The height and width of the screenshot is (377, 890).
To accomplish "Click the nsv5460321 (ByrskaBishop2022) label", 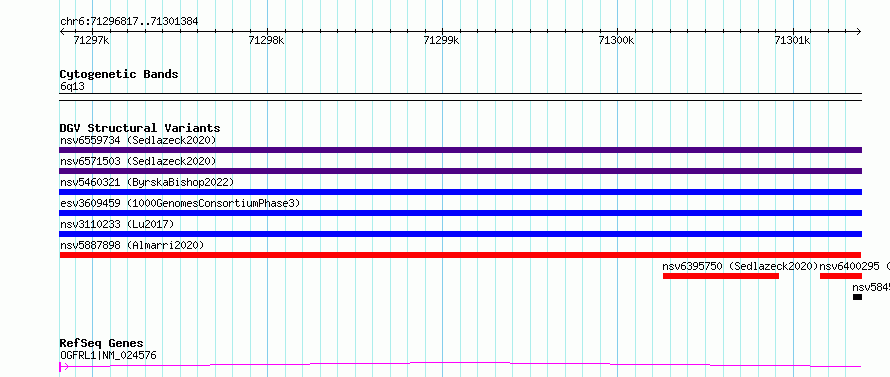I will click(x=146, y=182).
